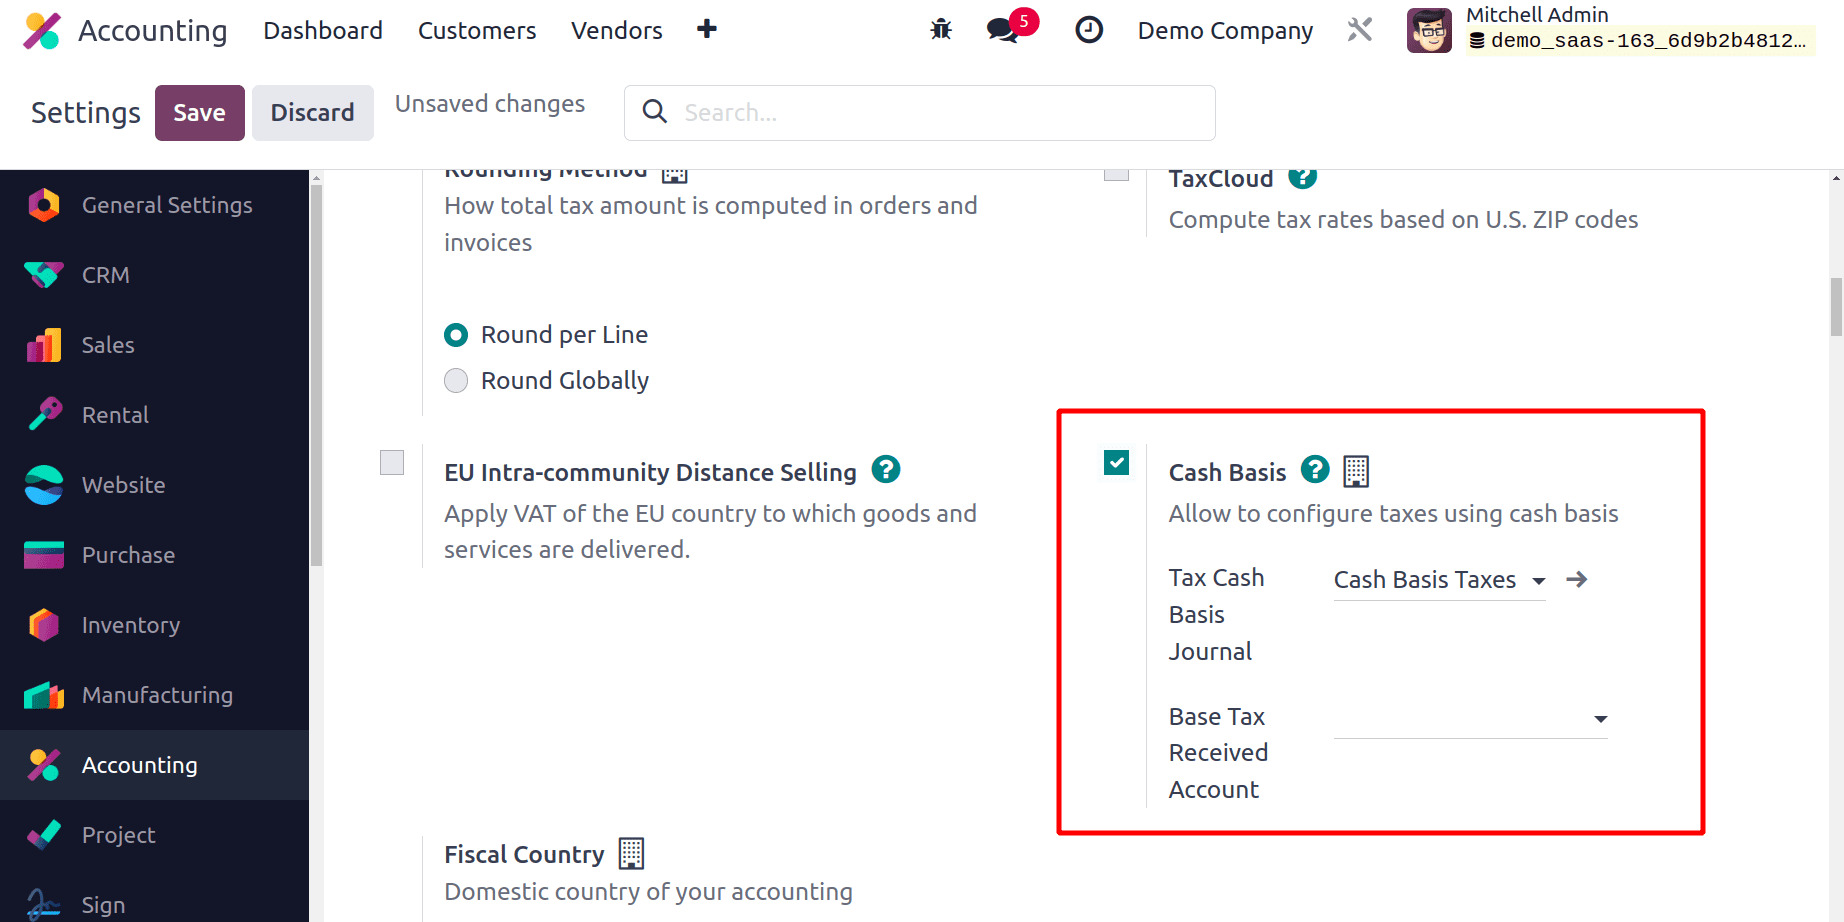Click Mitchell Admin user avatar
This screenshot has width=1844, height=922.
pos(1428,30)
